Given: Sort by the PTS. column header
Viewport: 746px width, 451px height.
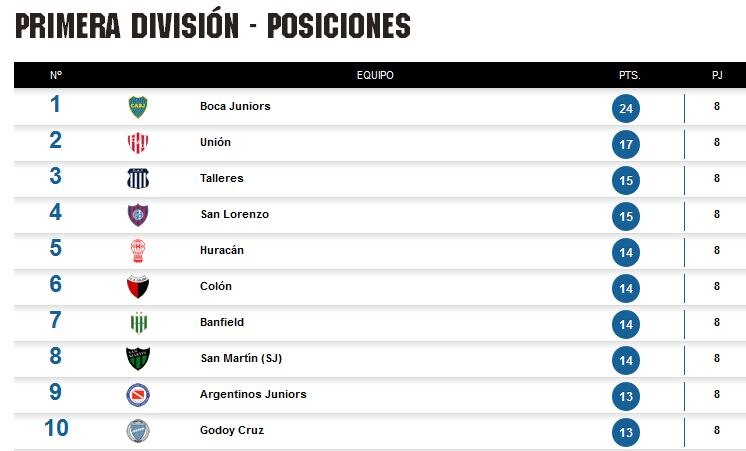Looking at the screenshot, I should 629,75.
